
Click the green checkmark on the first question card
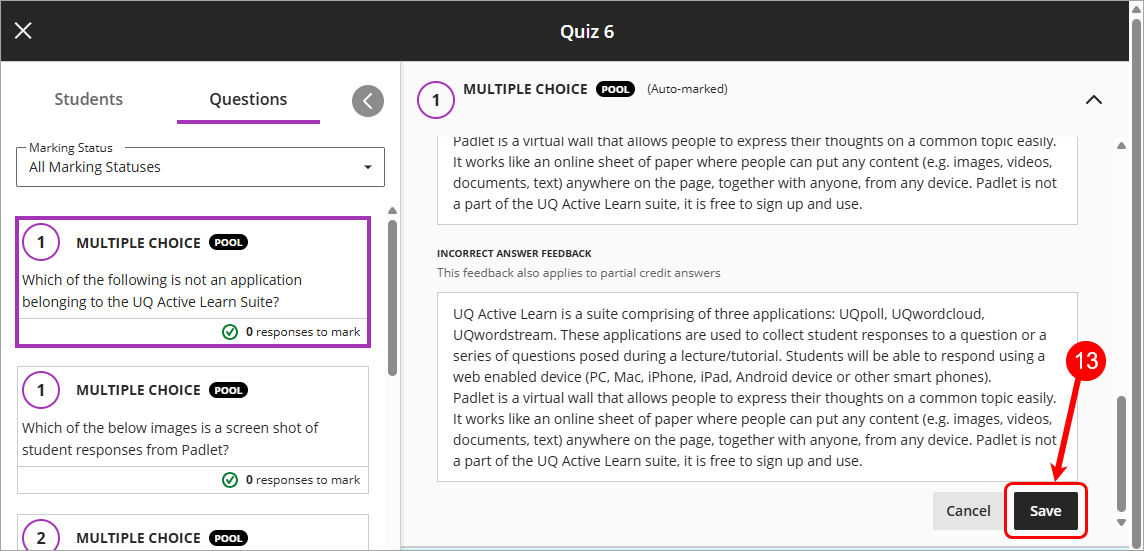230,332
